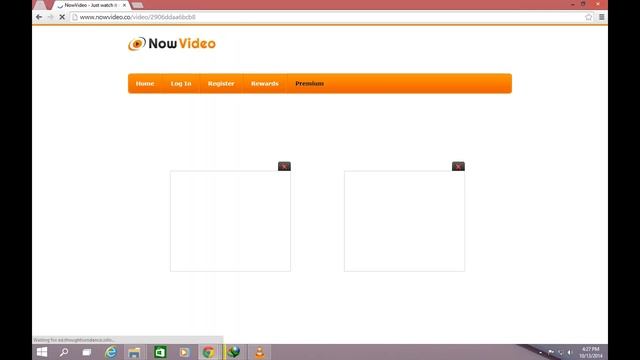Bookmark this page with the star icon

coord(589,17)
